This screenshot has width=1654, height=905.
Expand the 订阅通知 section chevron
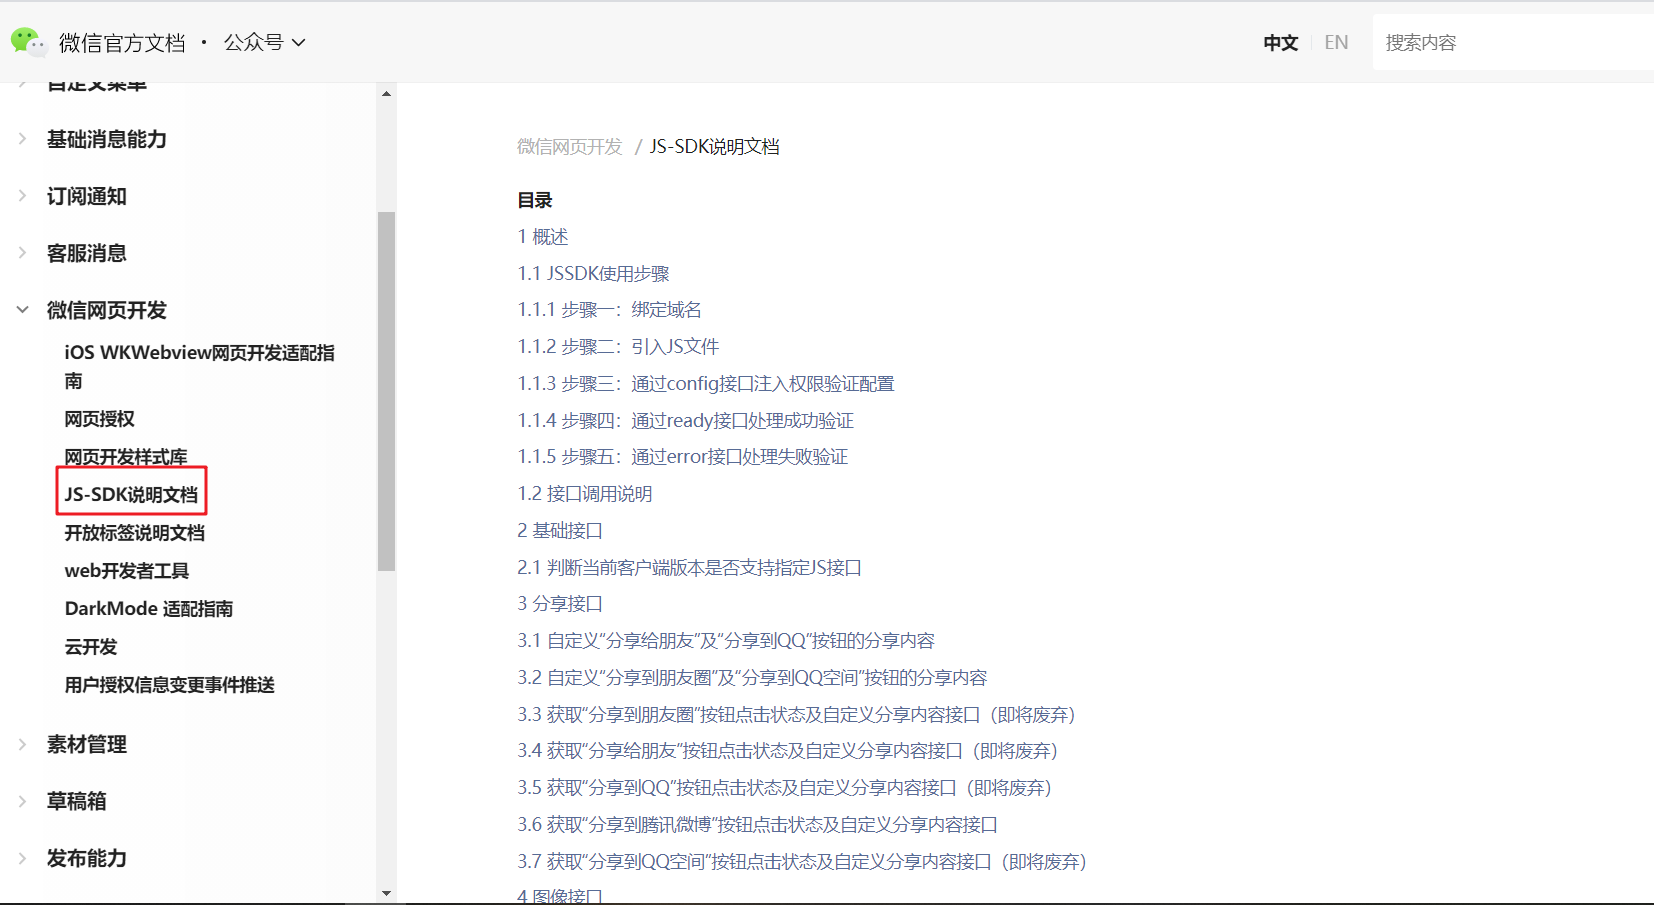pyautogui.click(x=22, y=196)
